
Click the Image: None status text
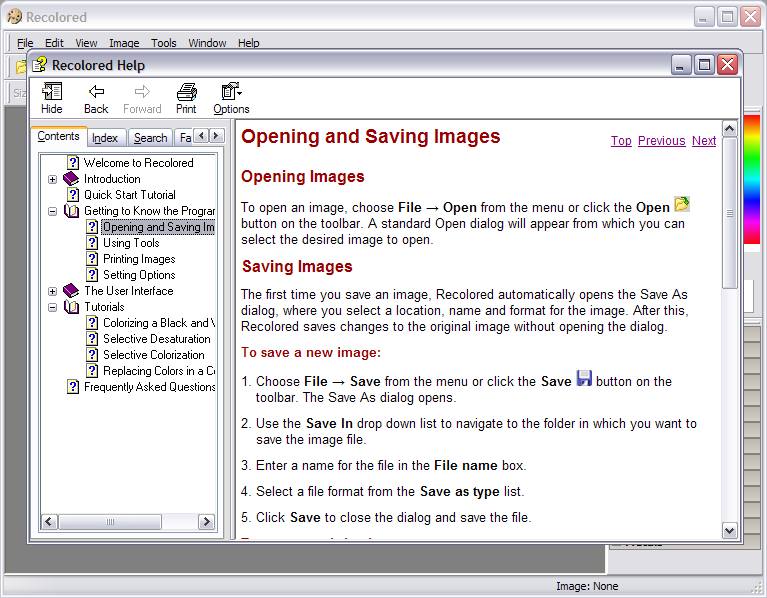(x=587, y=586)
